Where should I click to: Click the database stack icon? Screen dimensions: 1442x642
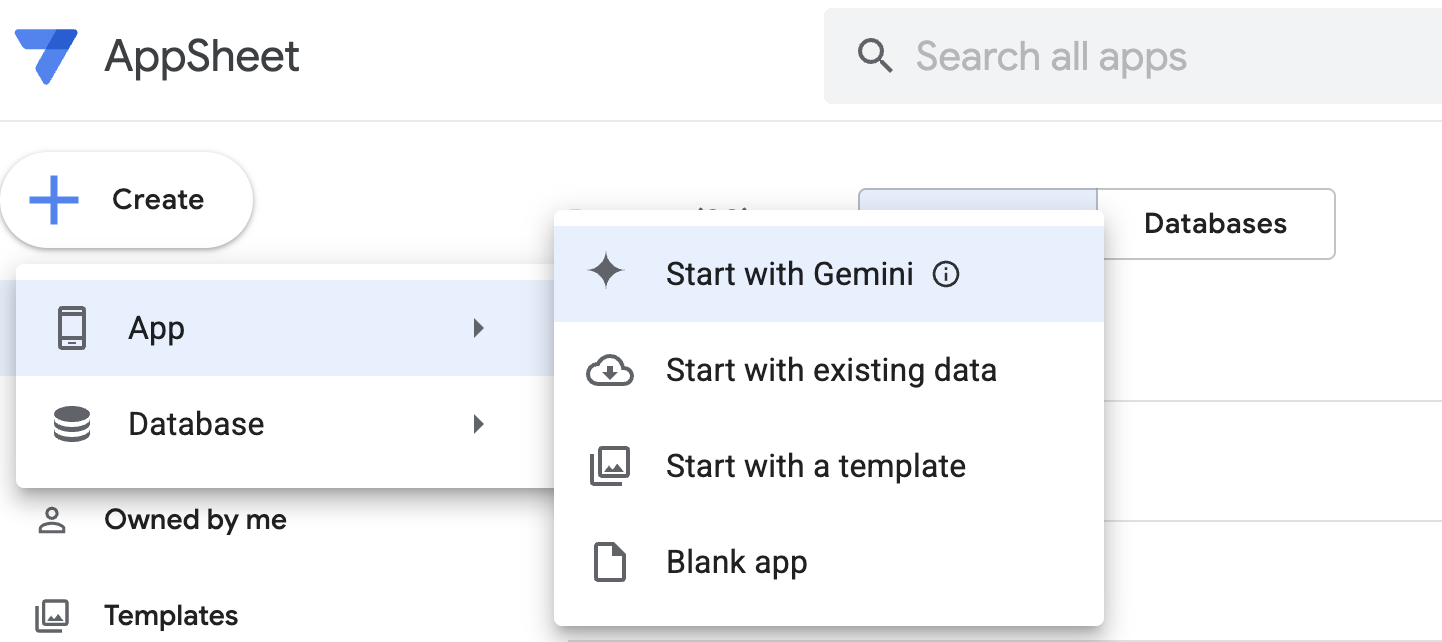(72, 424)
